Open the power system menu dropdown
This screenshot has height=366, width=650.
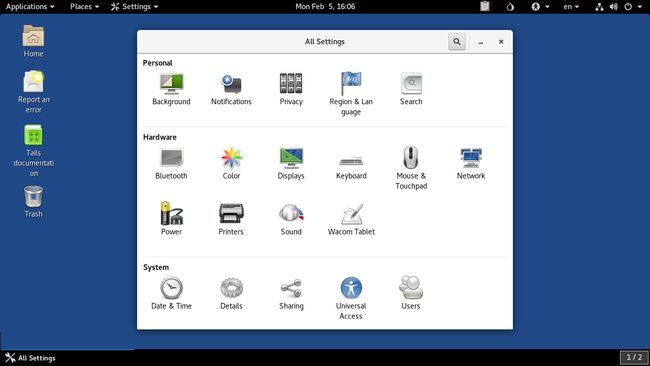[x=633, y=6]
